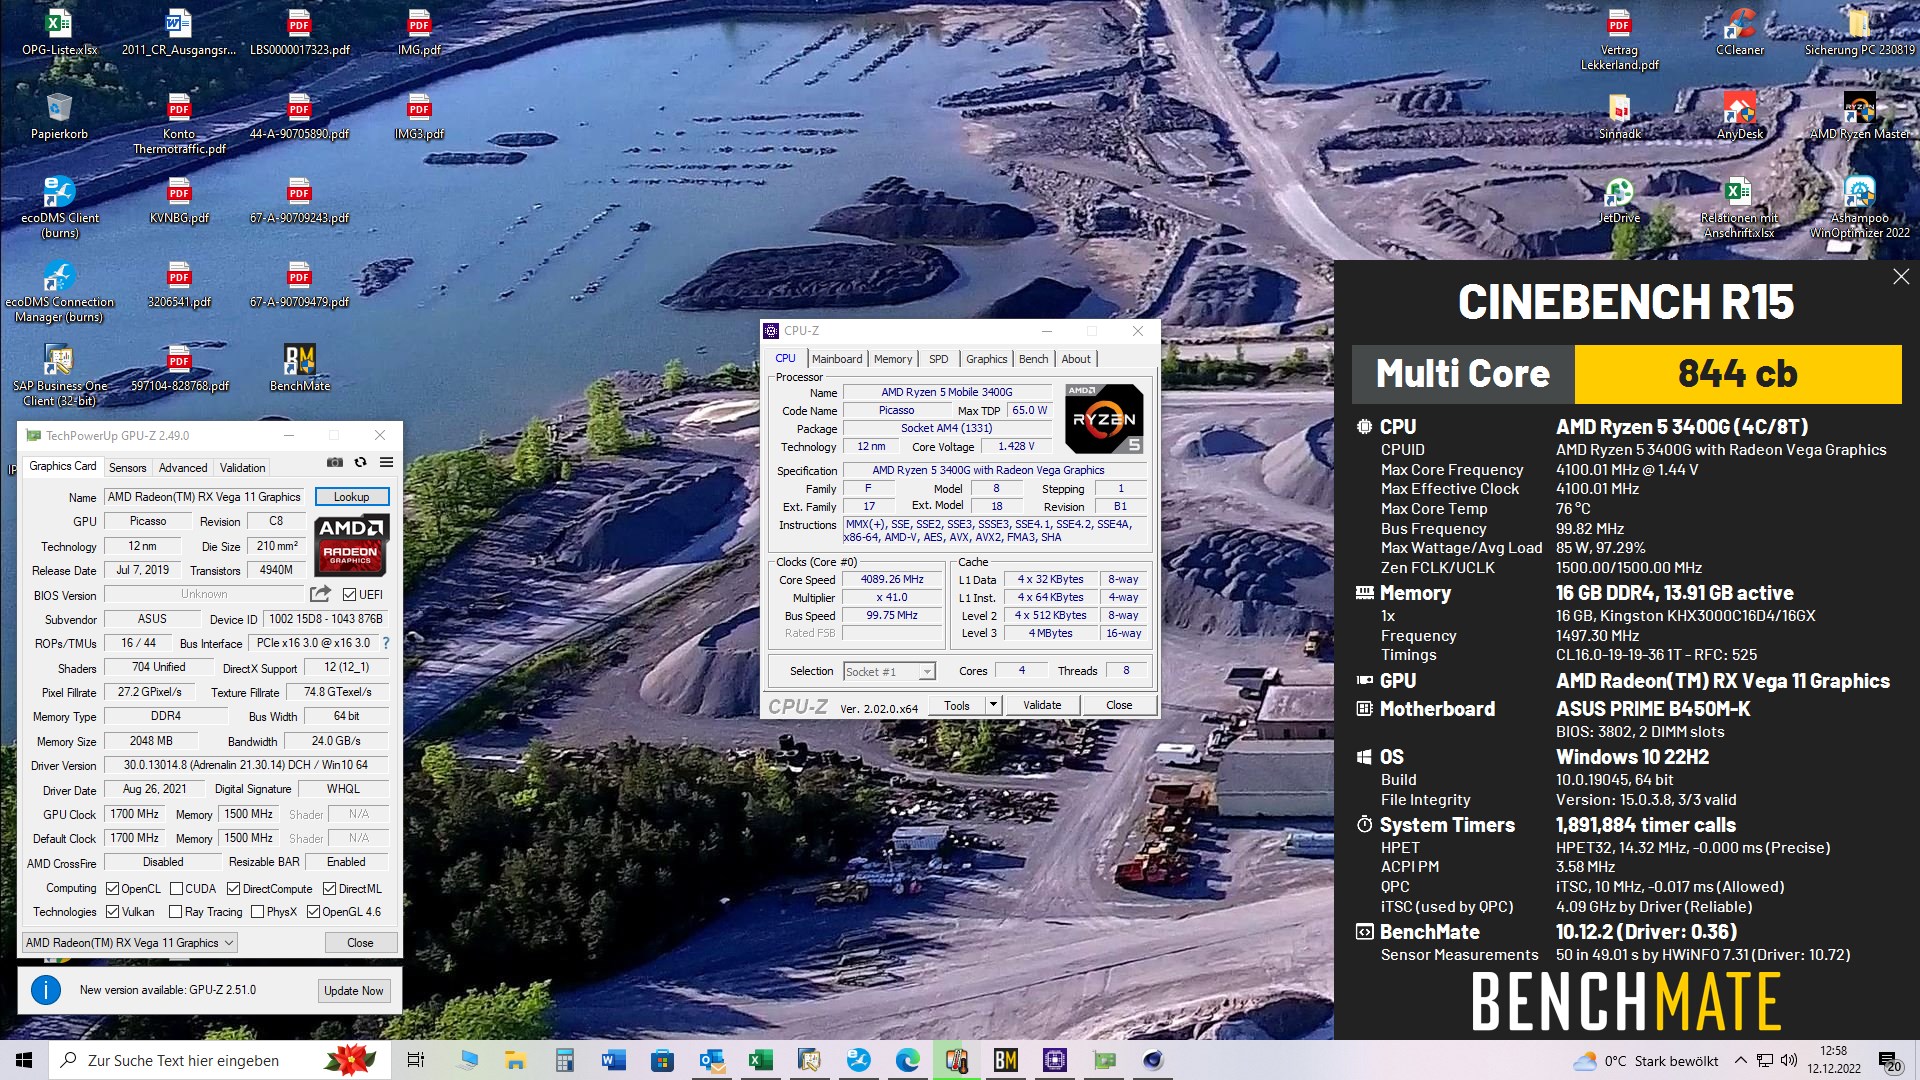Click Update Now button

353,990
